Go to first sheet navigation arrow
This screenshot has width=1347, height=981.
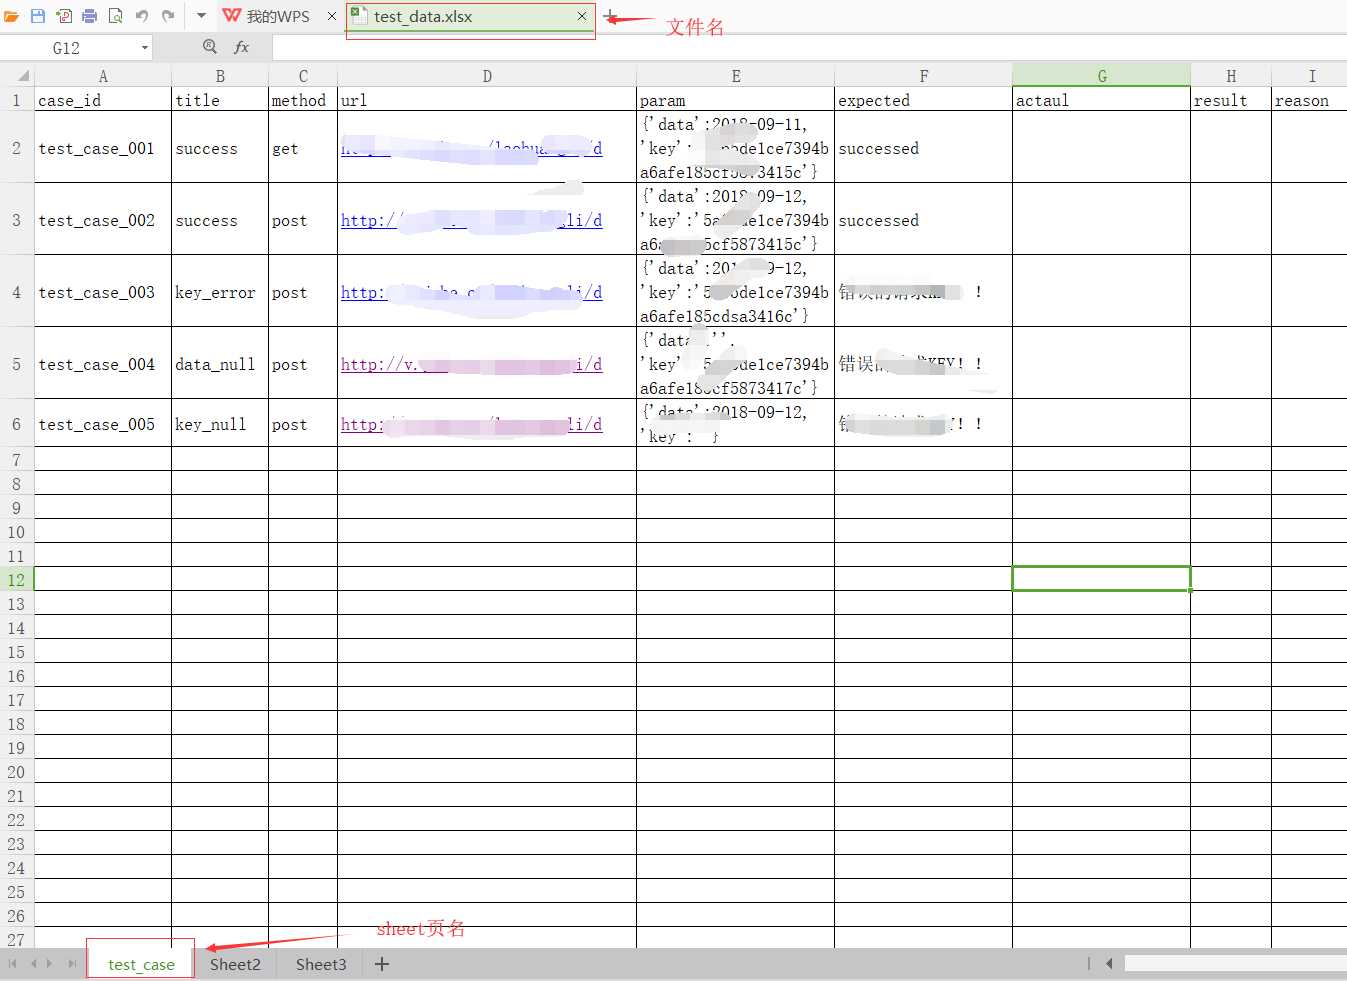pyautogui.click(x=13, y=963)
